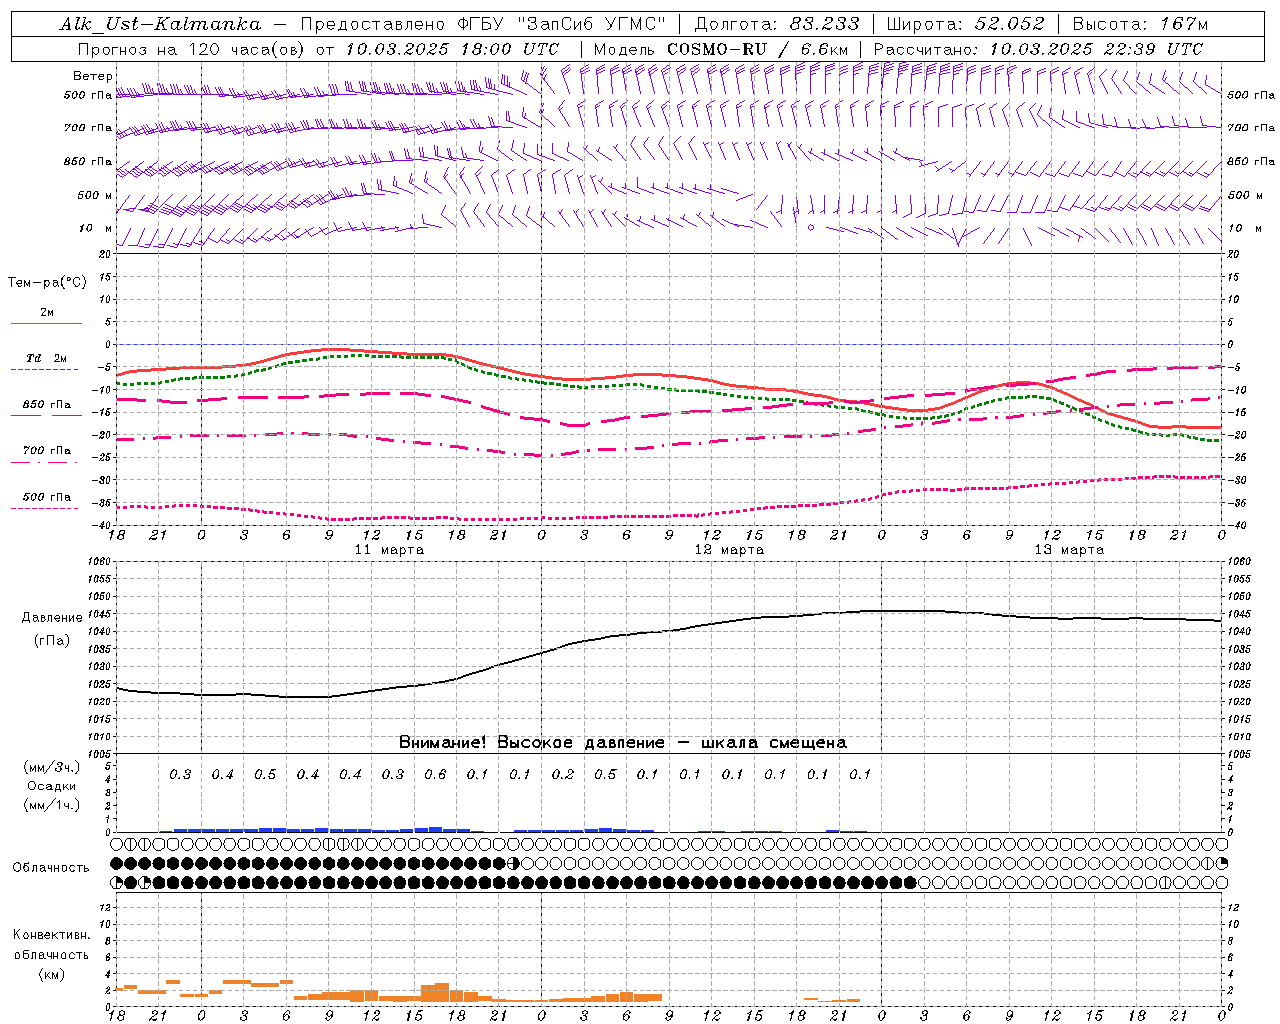Select the Долгота: 83.233 header value
This screenshot has width=1280, height=1024.
click(777, 24)
